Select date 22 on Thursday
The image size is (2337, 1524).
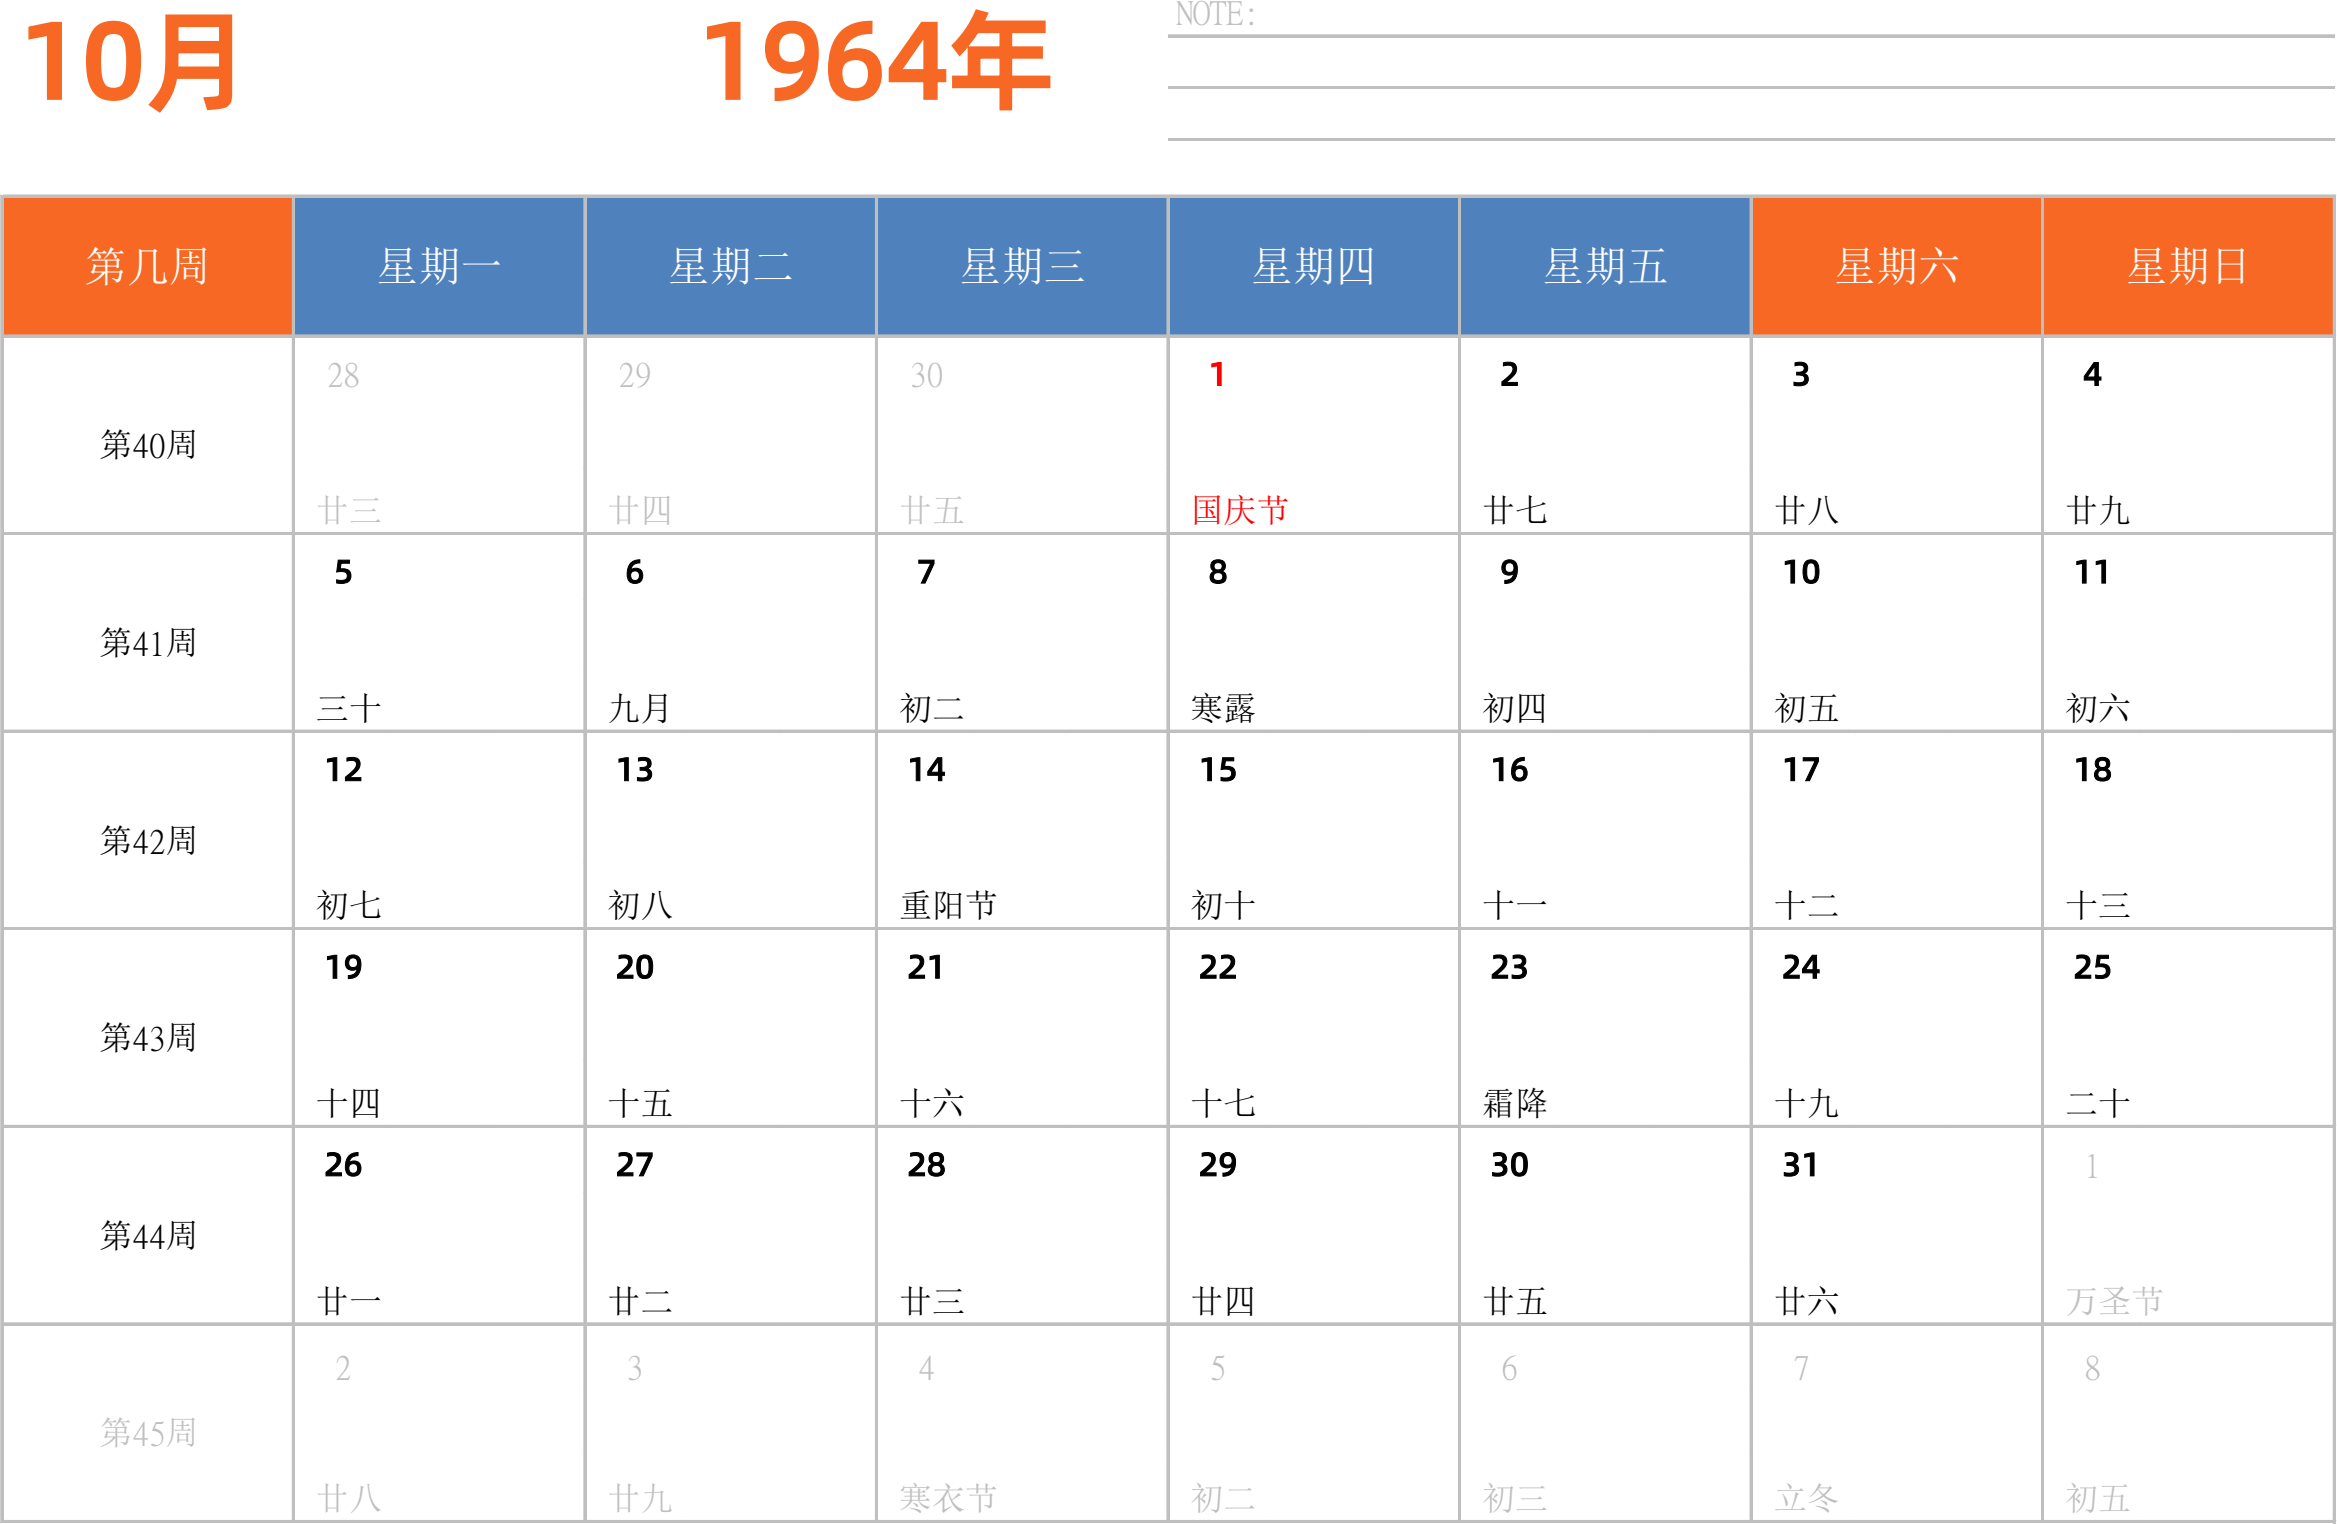tap(1218, 967)
